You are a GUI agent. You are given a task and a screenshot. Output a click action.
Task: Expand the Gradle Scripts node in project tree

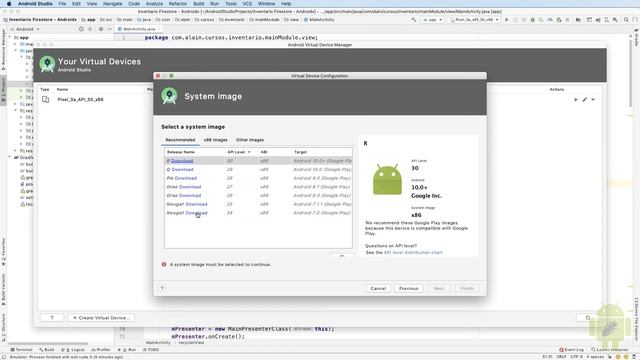[x=10, y=158]
